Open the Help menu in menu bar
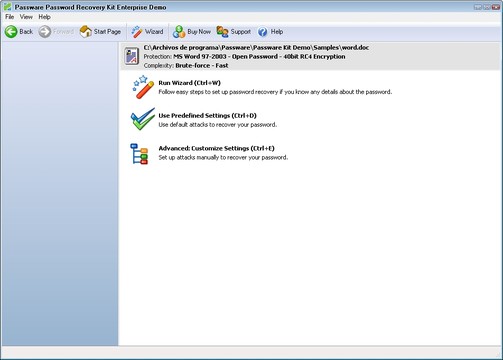 tap(44, 17)
